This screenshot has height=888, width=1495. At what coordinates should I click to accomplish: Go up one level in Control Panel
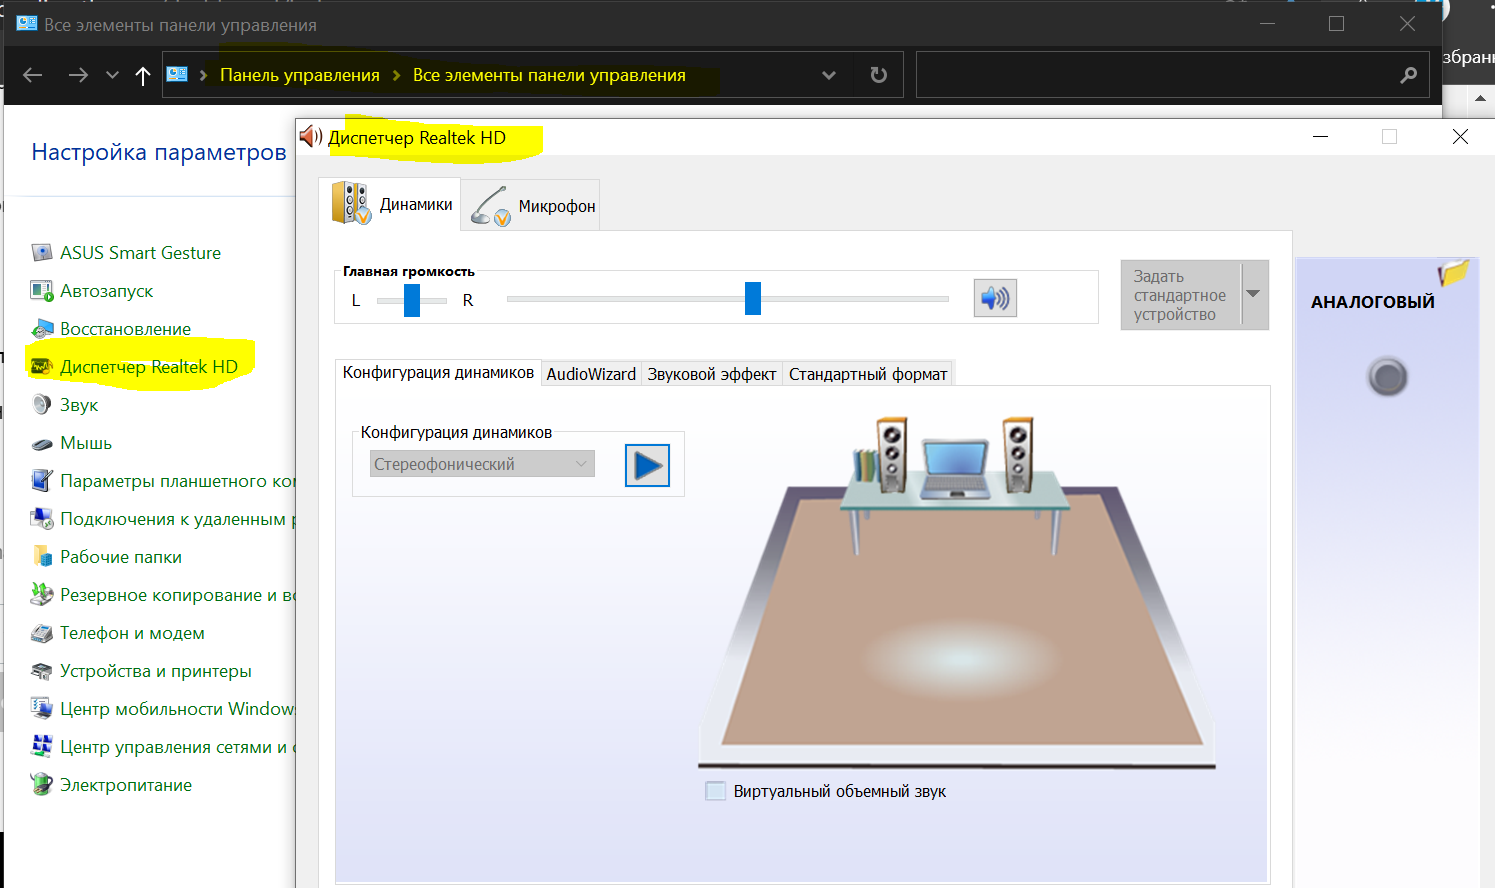pyautogui.click(x=143, y=75)
